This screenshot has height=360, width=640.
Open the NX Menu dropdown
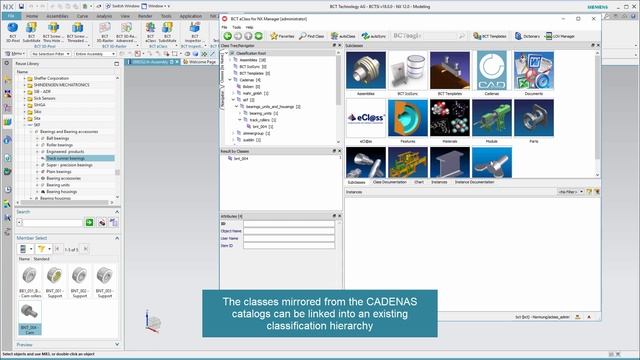pos(16,54)
